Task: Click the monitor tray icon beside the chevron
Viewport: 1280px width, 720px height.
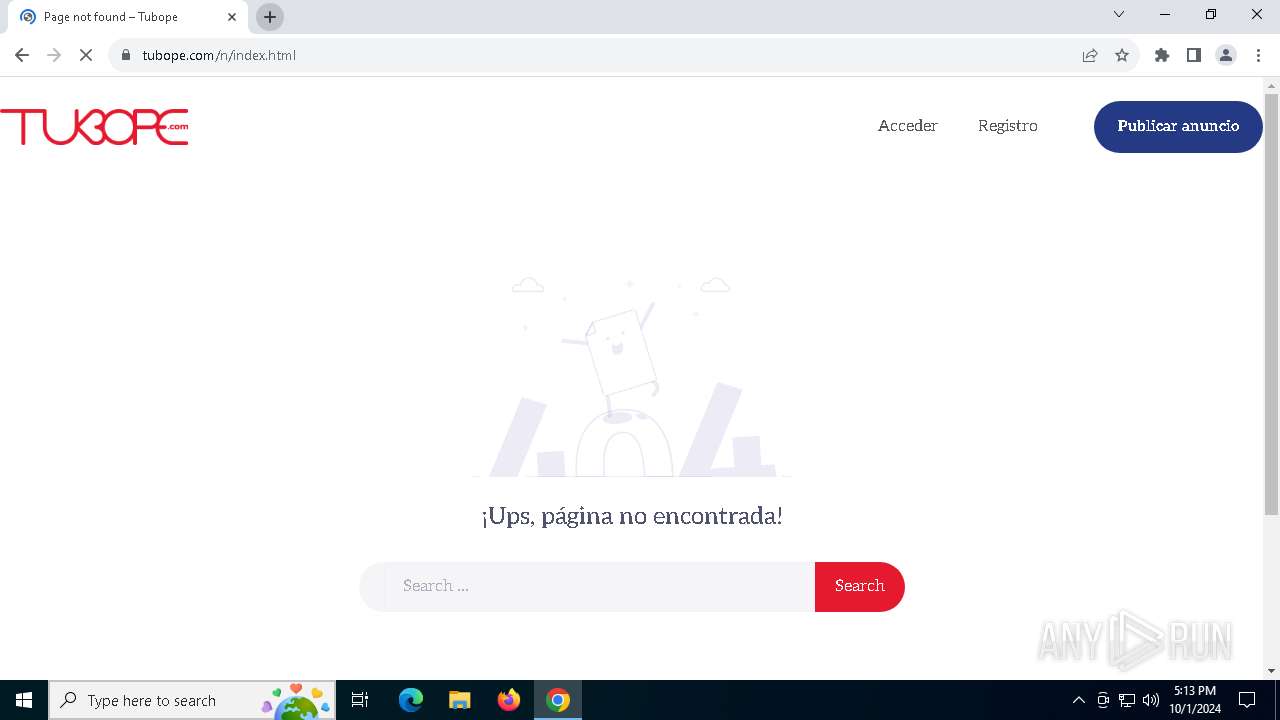Action: (1103, 700)
